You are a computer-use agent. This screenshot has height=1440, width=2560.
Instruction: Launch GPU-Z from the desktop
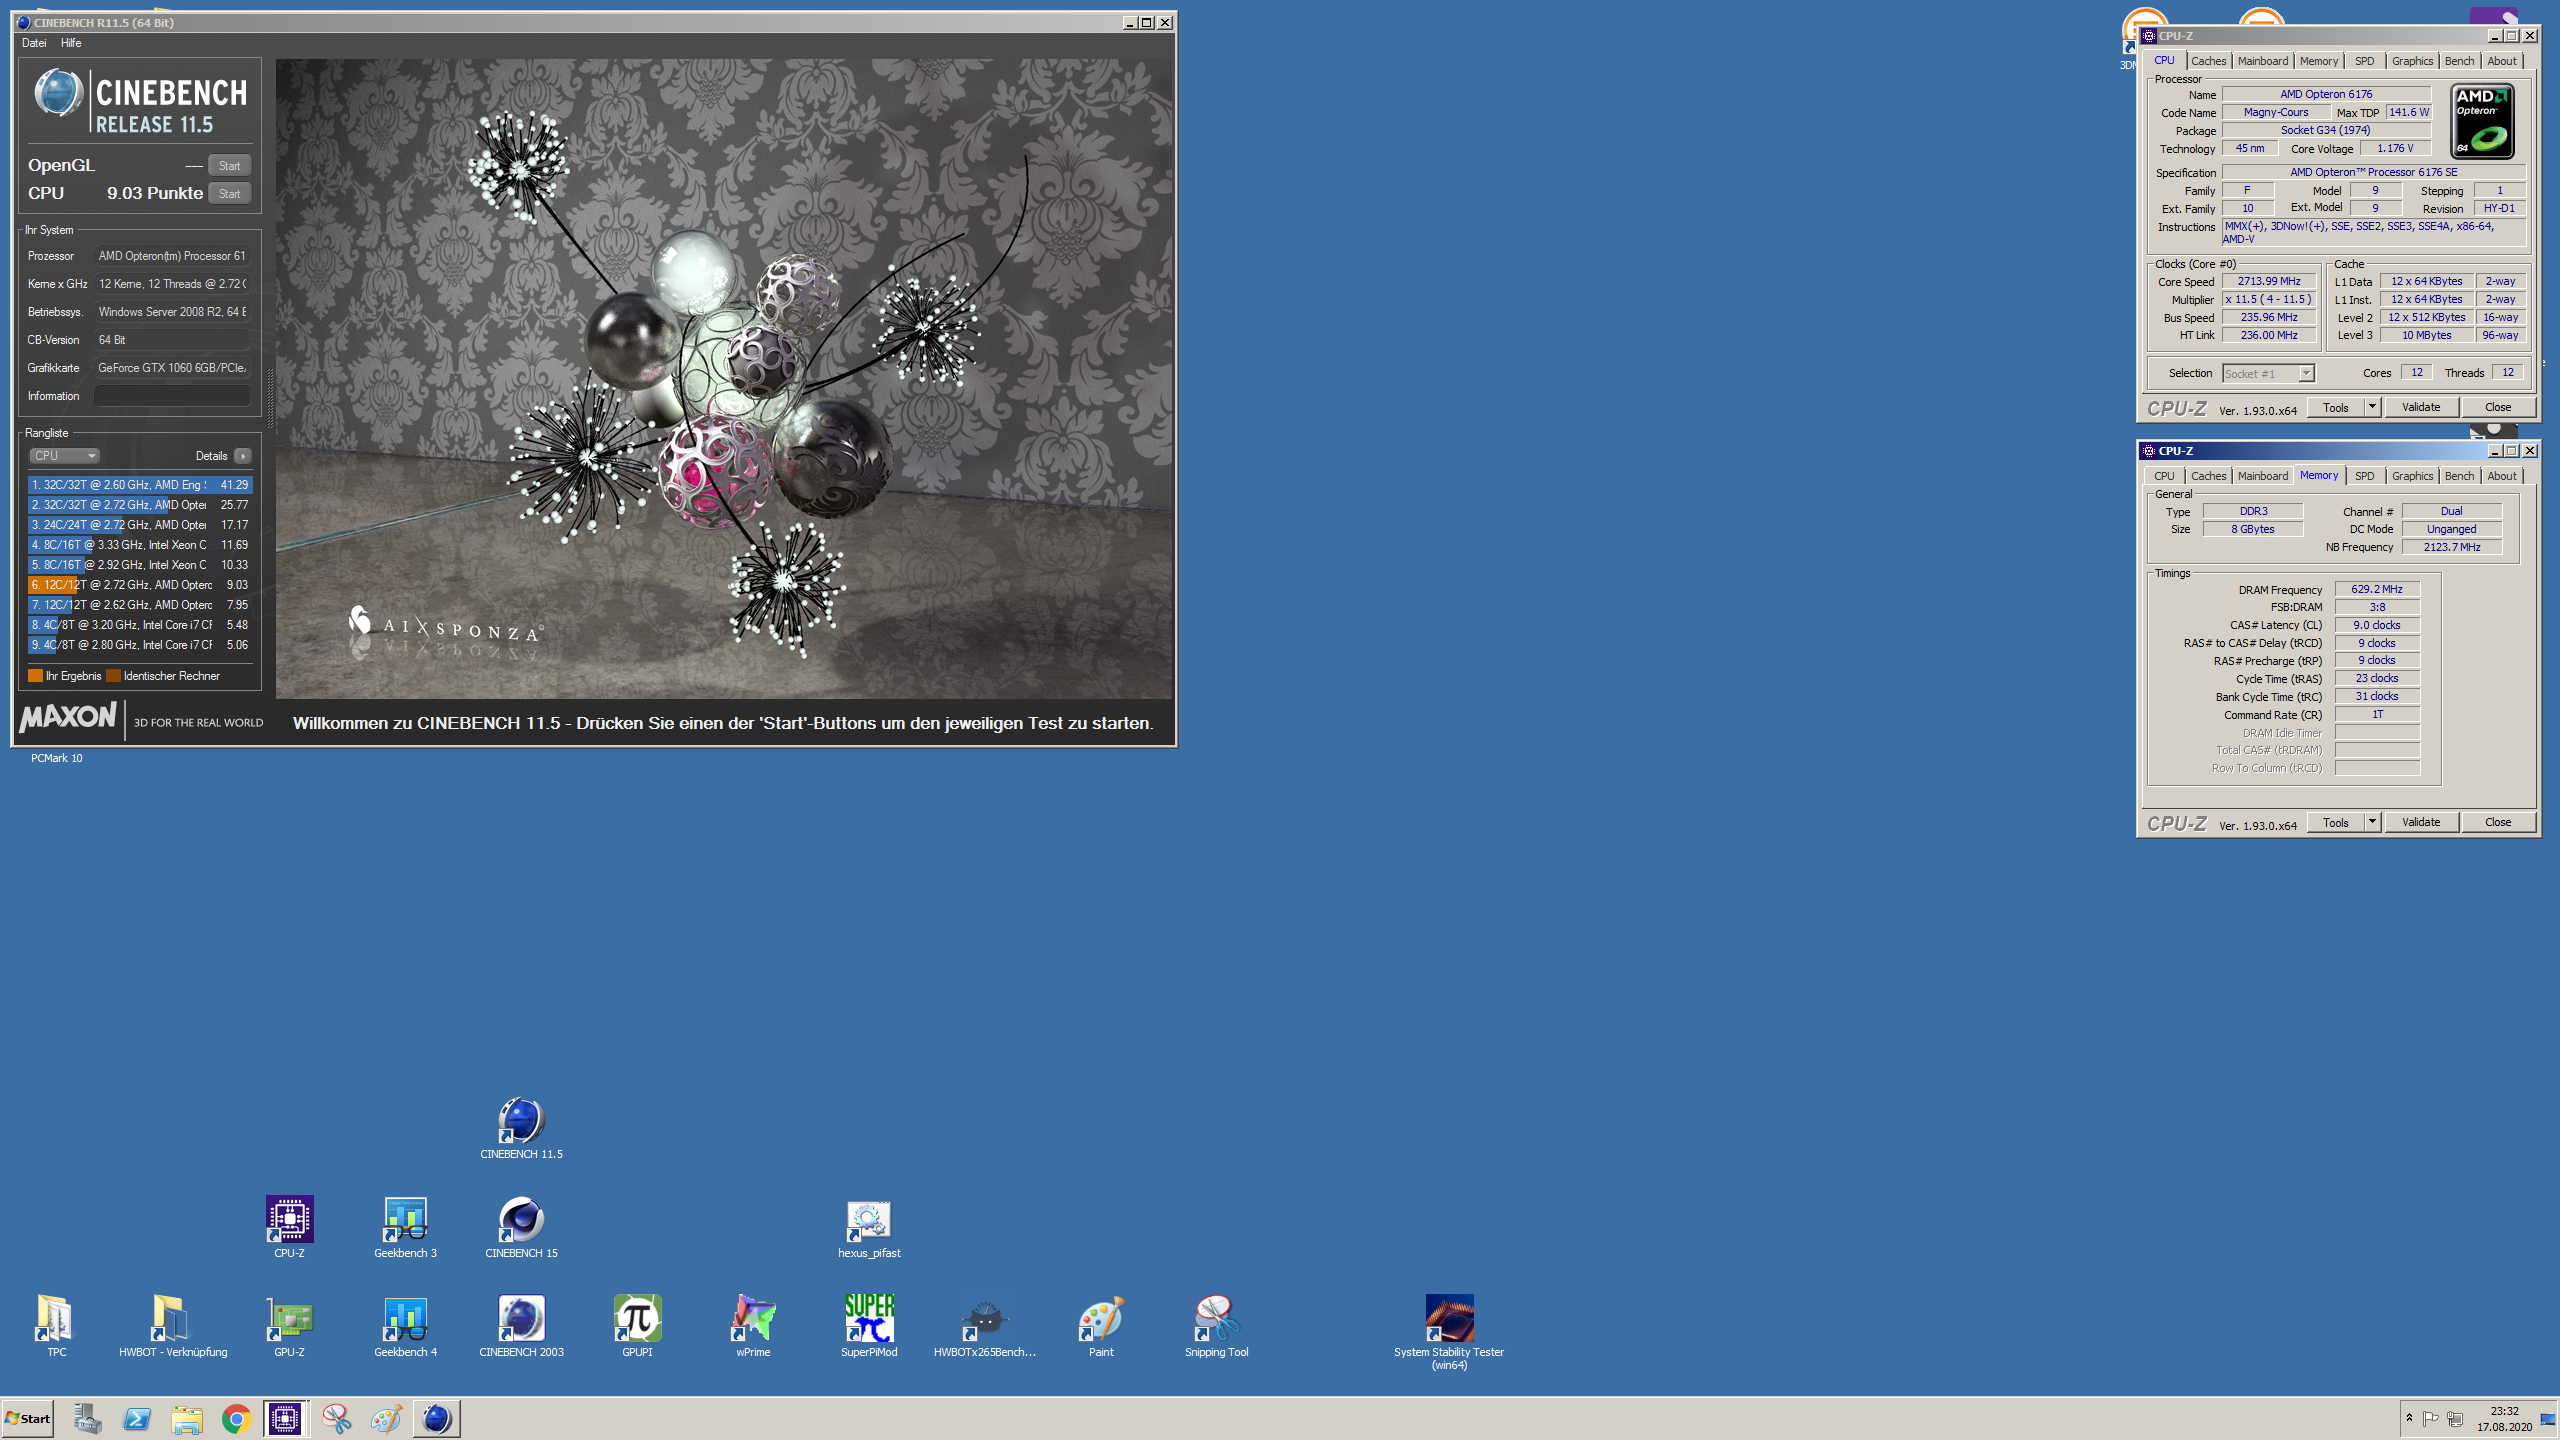tap(289, 1326)
